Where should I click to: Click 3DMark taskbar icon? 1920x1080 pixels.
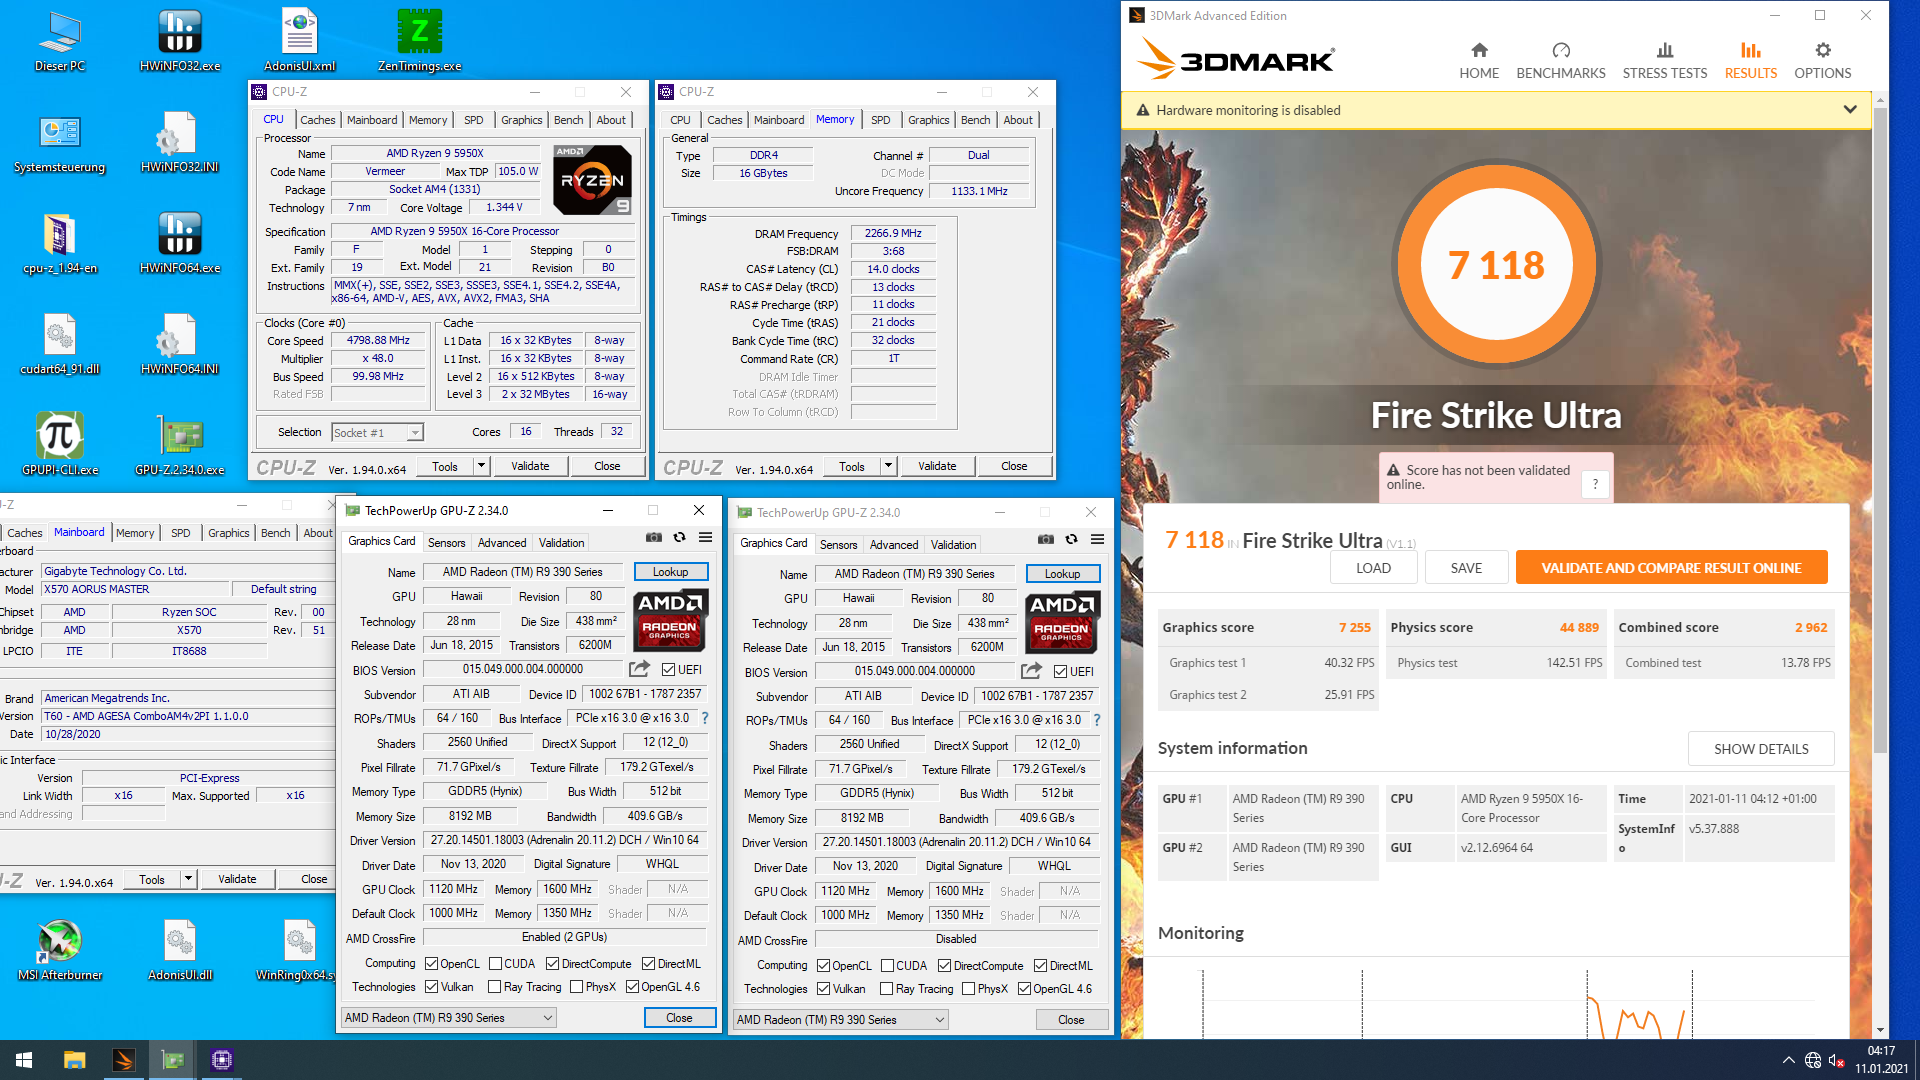pos(124,1060)
